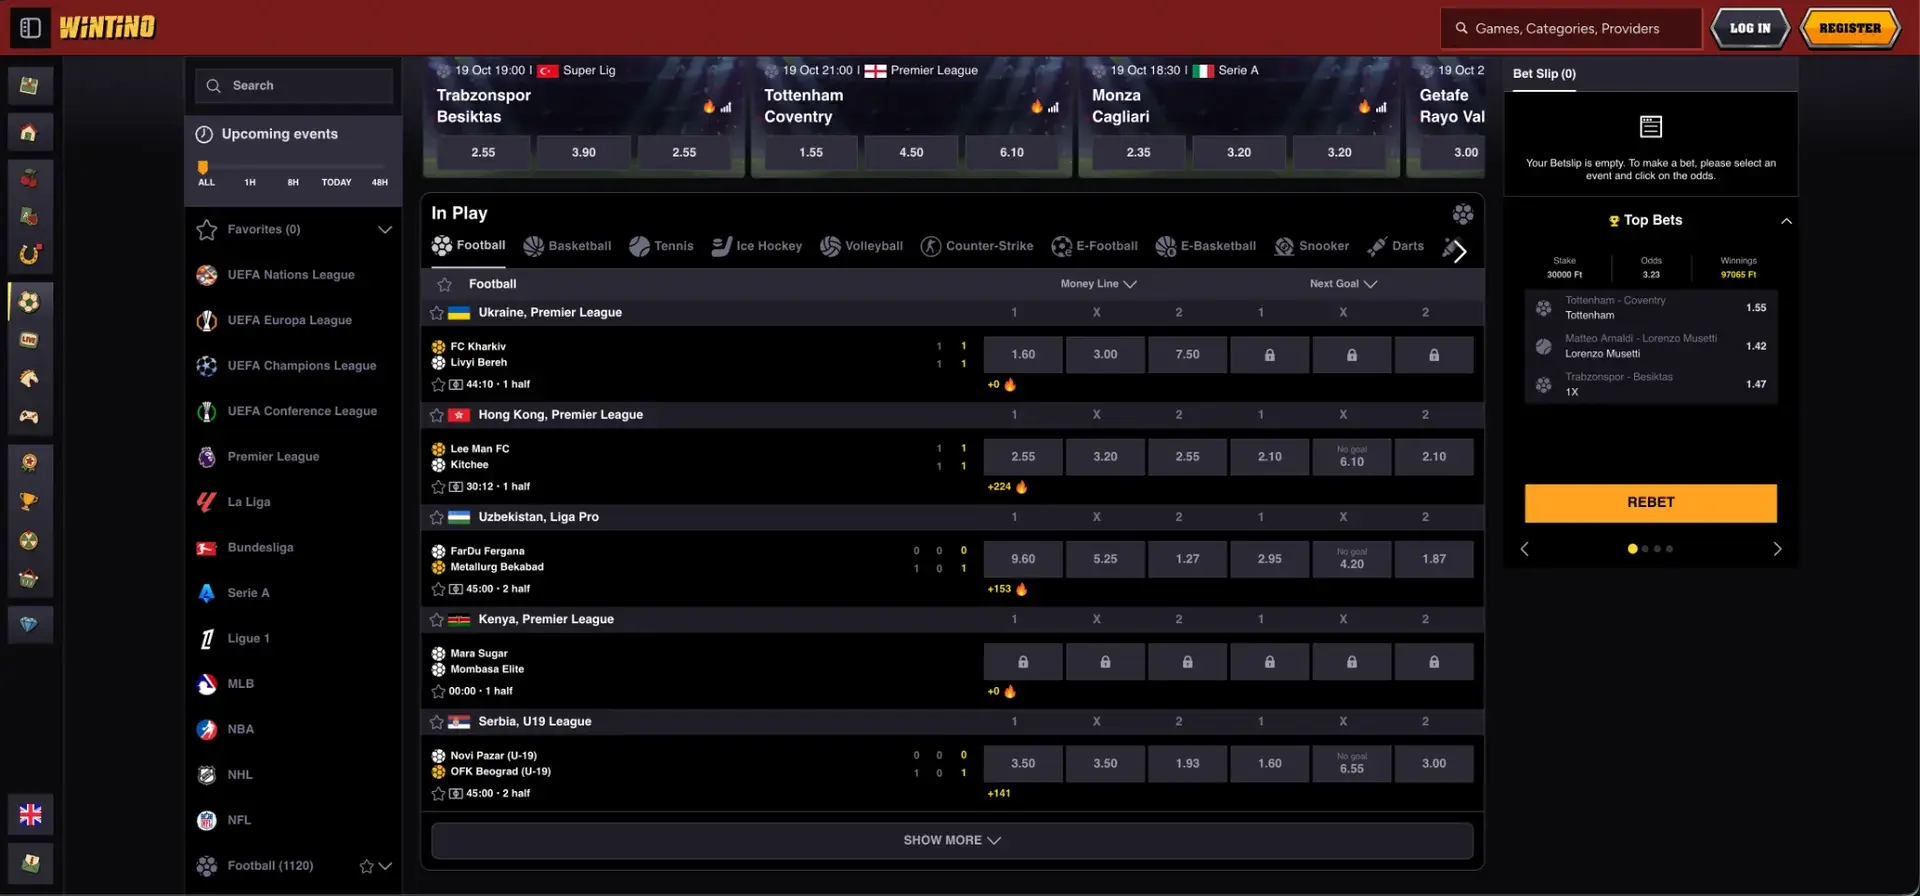
Task: Open the Money Line market dropdown
Action: click(1098, 284)
